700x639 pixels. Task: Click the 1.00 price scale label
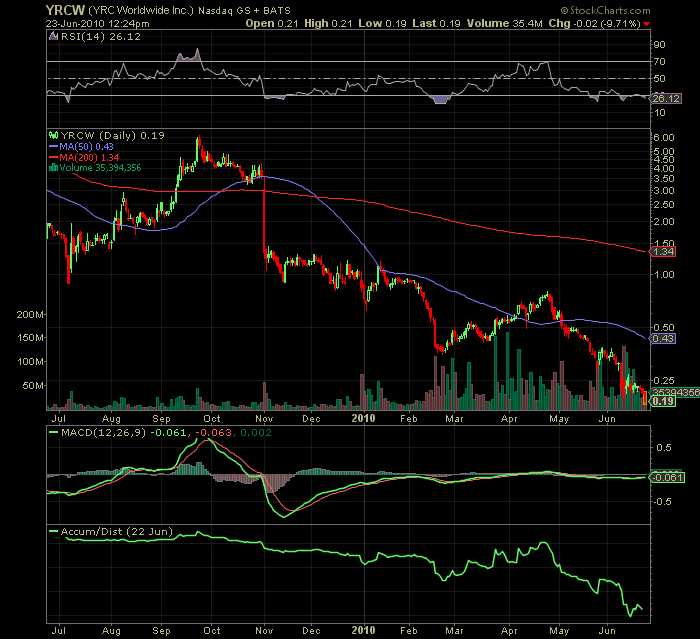(x=664, y=274)
